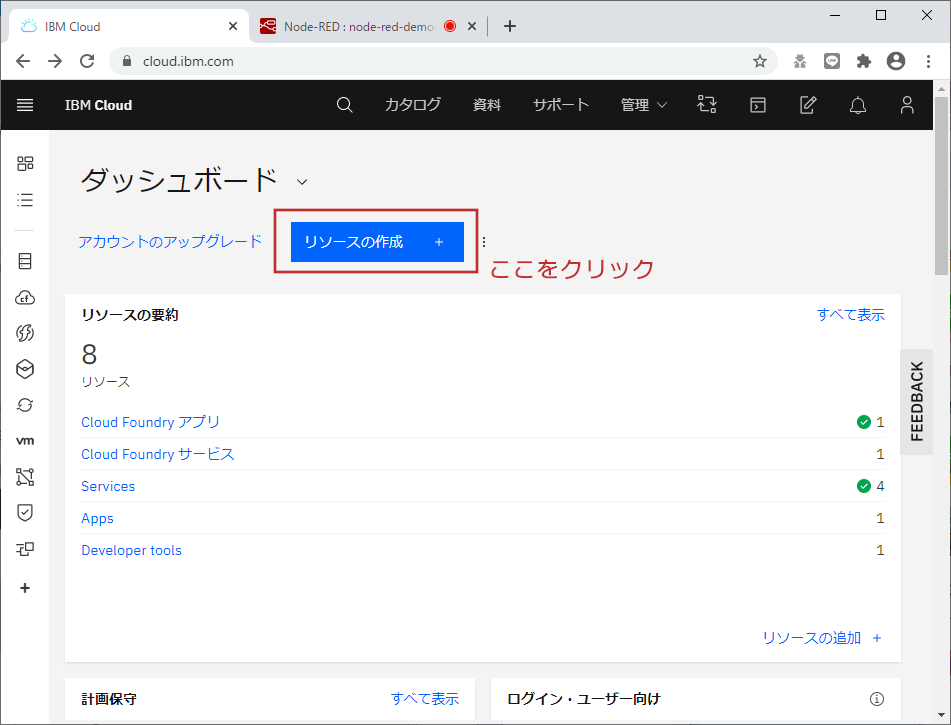
Task: Open the overflow menu beside リソースの作成
Action: [484, 241]
